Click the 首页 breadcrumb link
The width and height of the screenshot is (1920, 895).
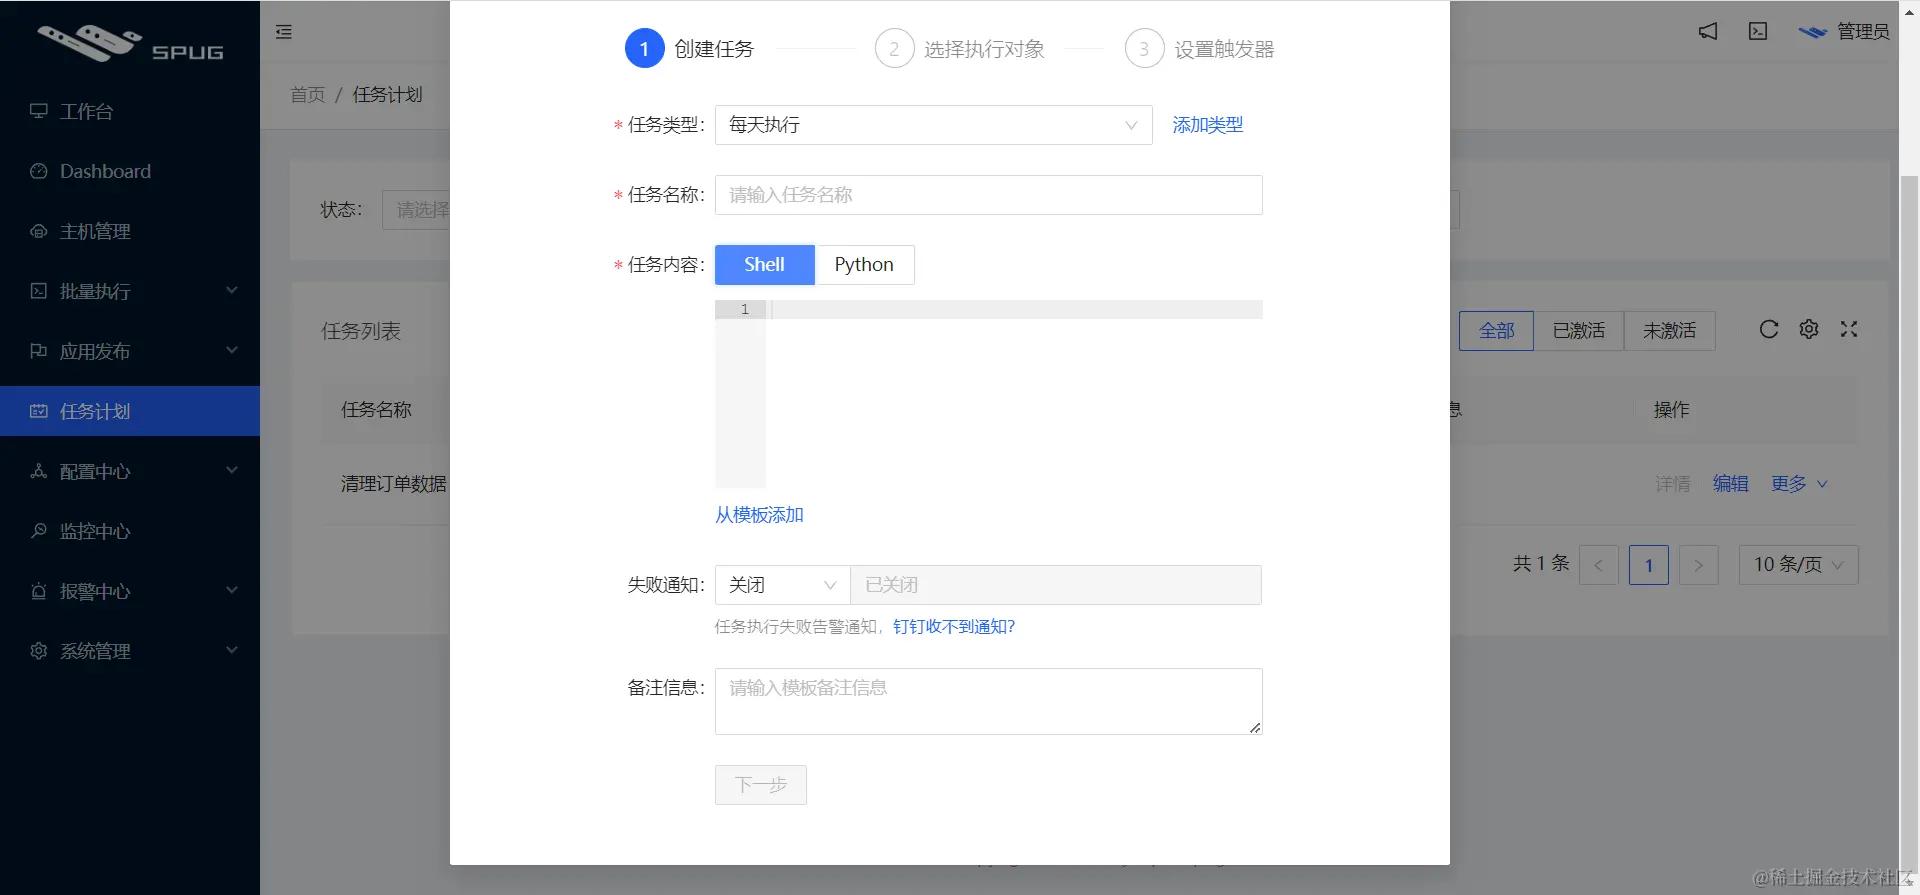(308, 95)
